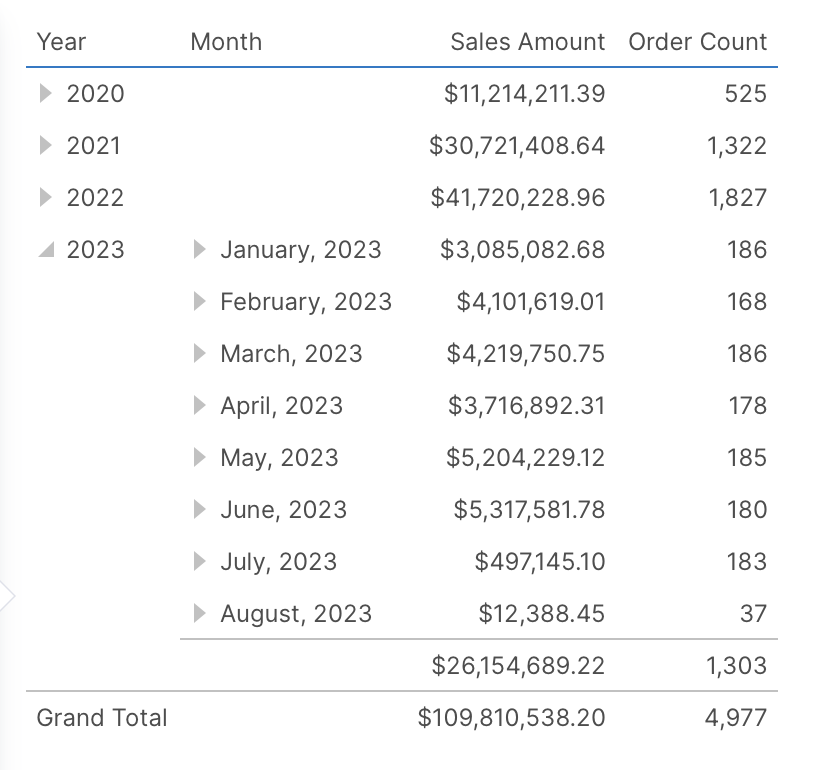Expand February, 2023 month row
Viewport: 832px width, 770px height.
pos(200,302)
